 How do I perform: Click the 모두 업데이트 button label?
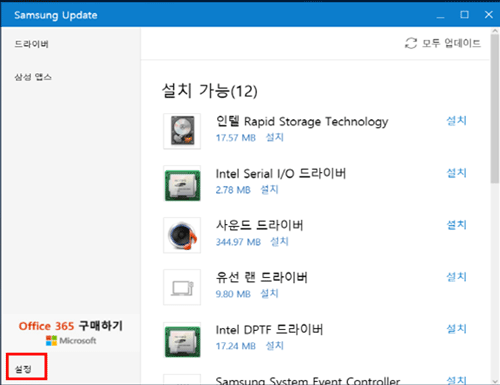(x=451, y=43)
